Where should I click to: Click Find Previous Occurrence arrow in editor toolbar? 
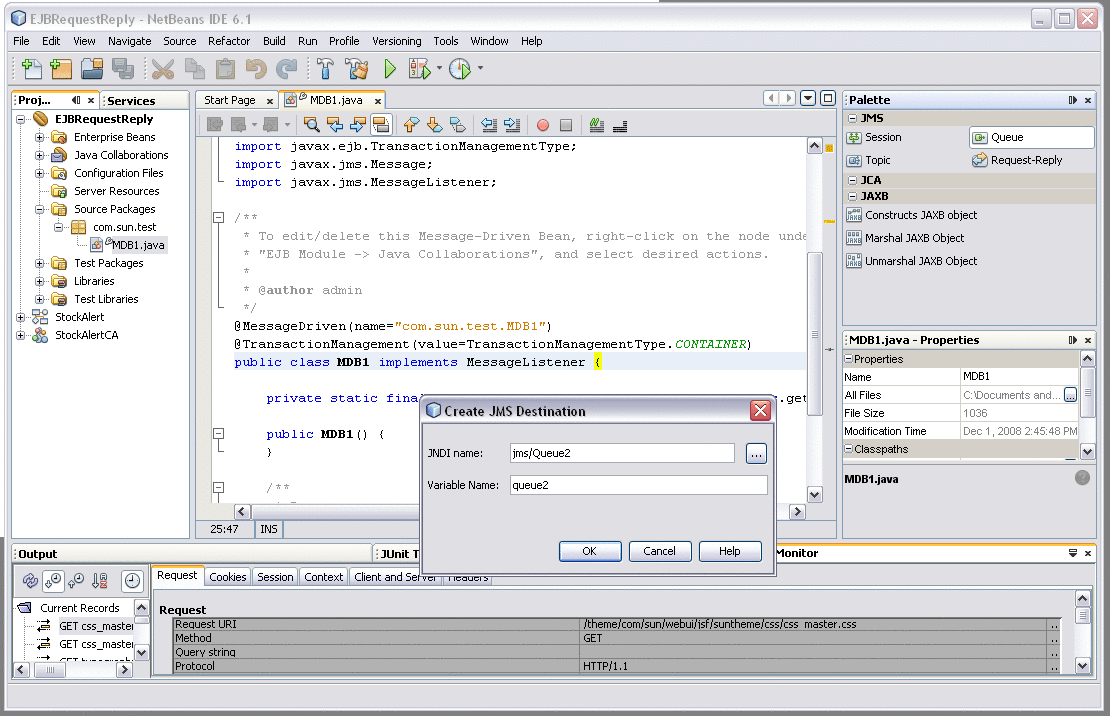pos(335,125)
